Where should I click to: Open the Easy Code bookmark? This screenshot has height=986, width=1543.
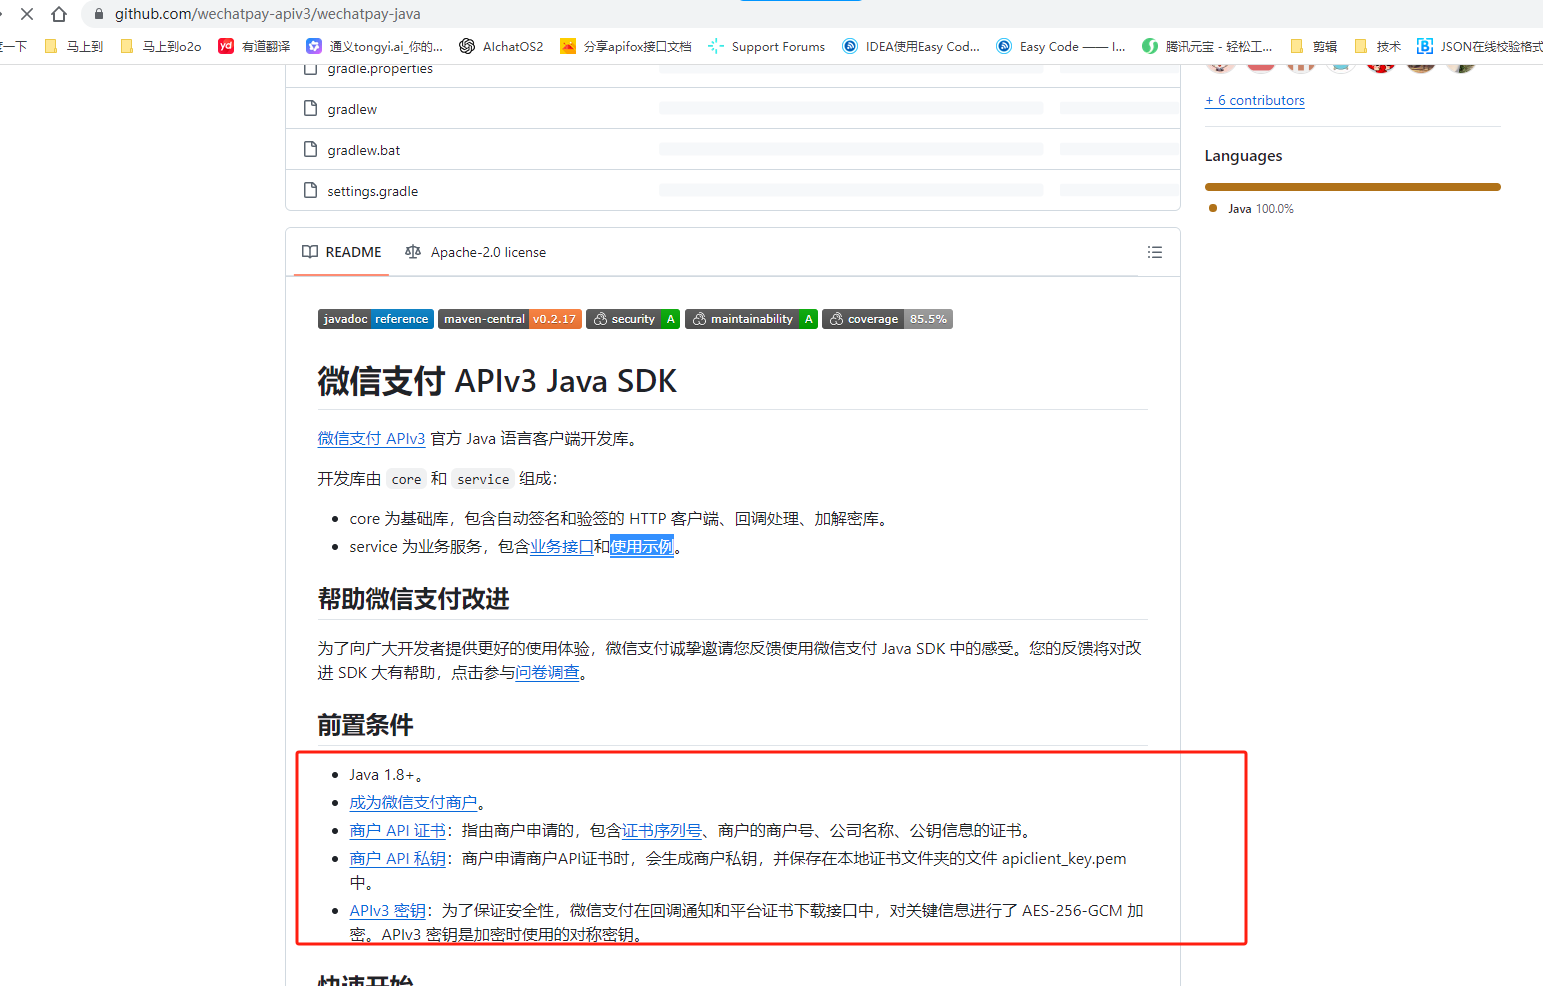(1061, 46)
